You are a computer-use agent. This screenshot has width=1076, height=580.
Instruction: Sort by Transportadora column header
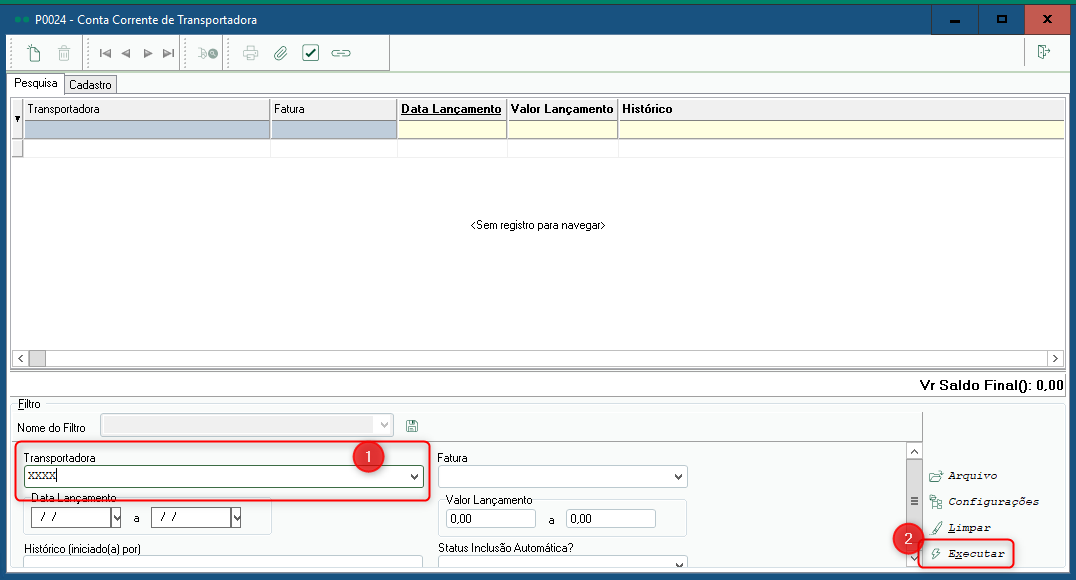point(147,109)
